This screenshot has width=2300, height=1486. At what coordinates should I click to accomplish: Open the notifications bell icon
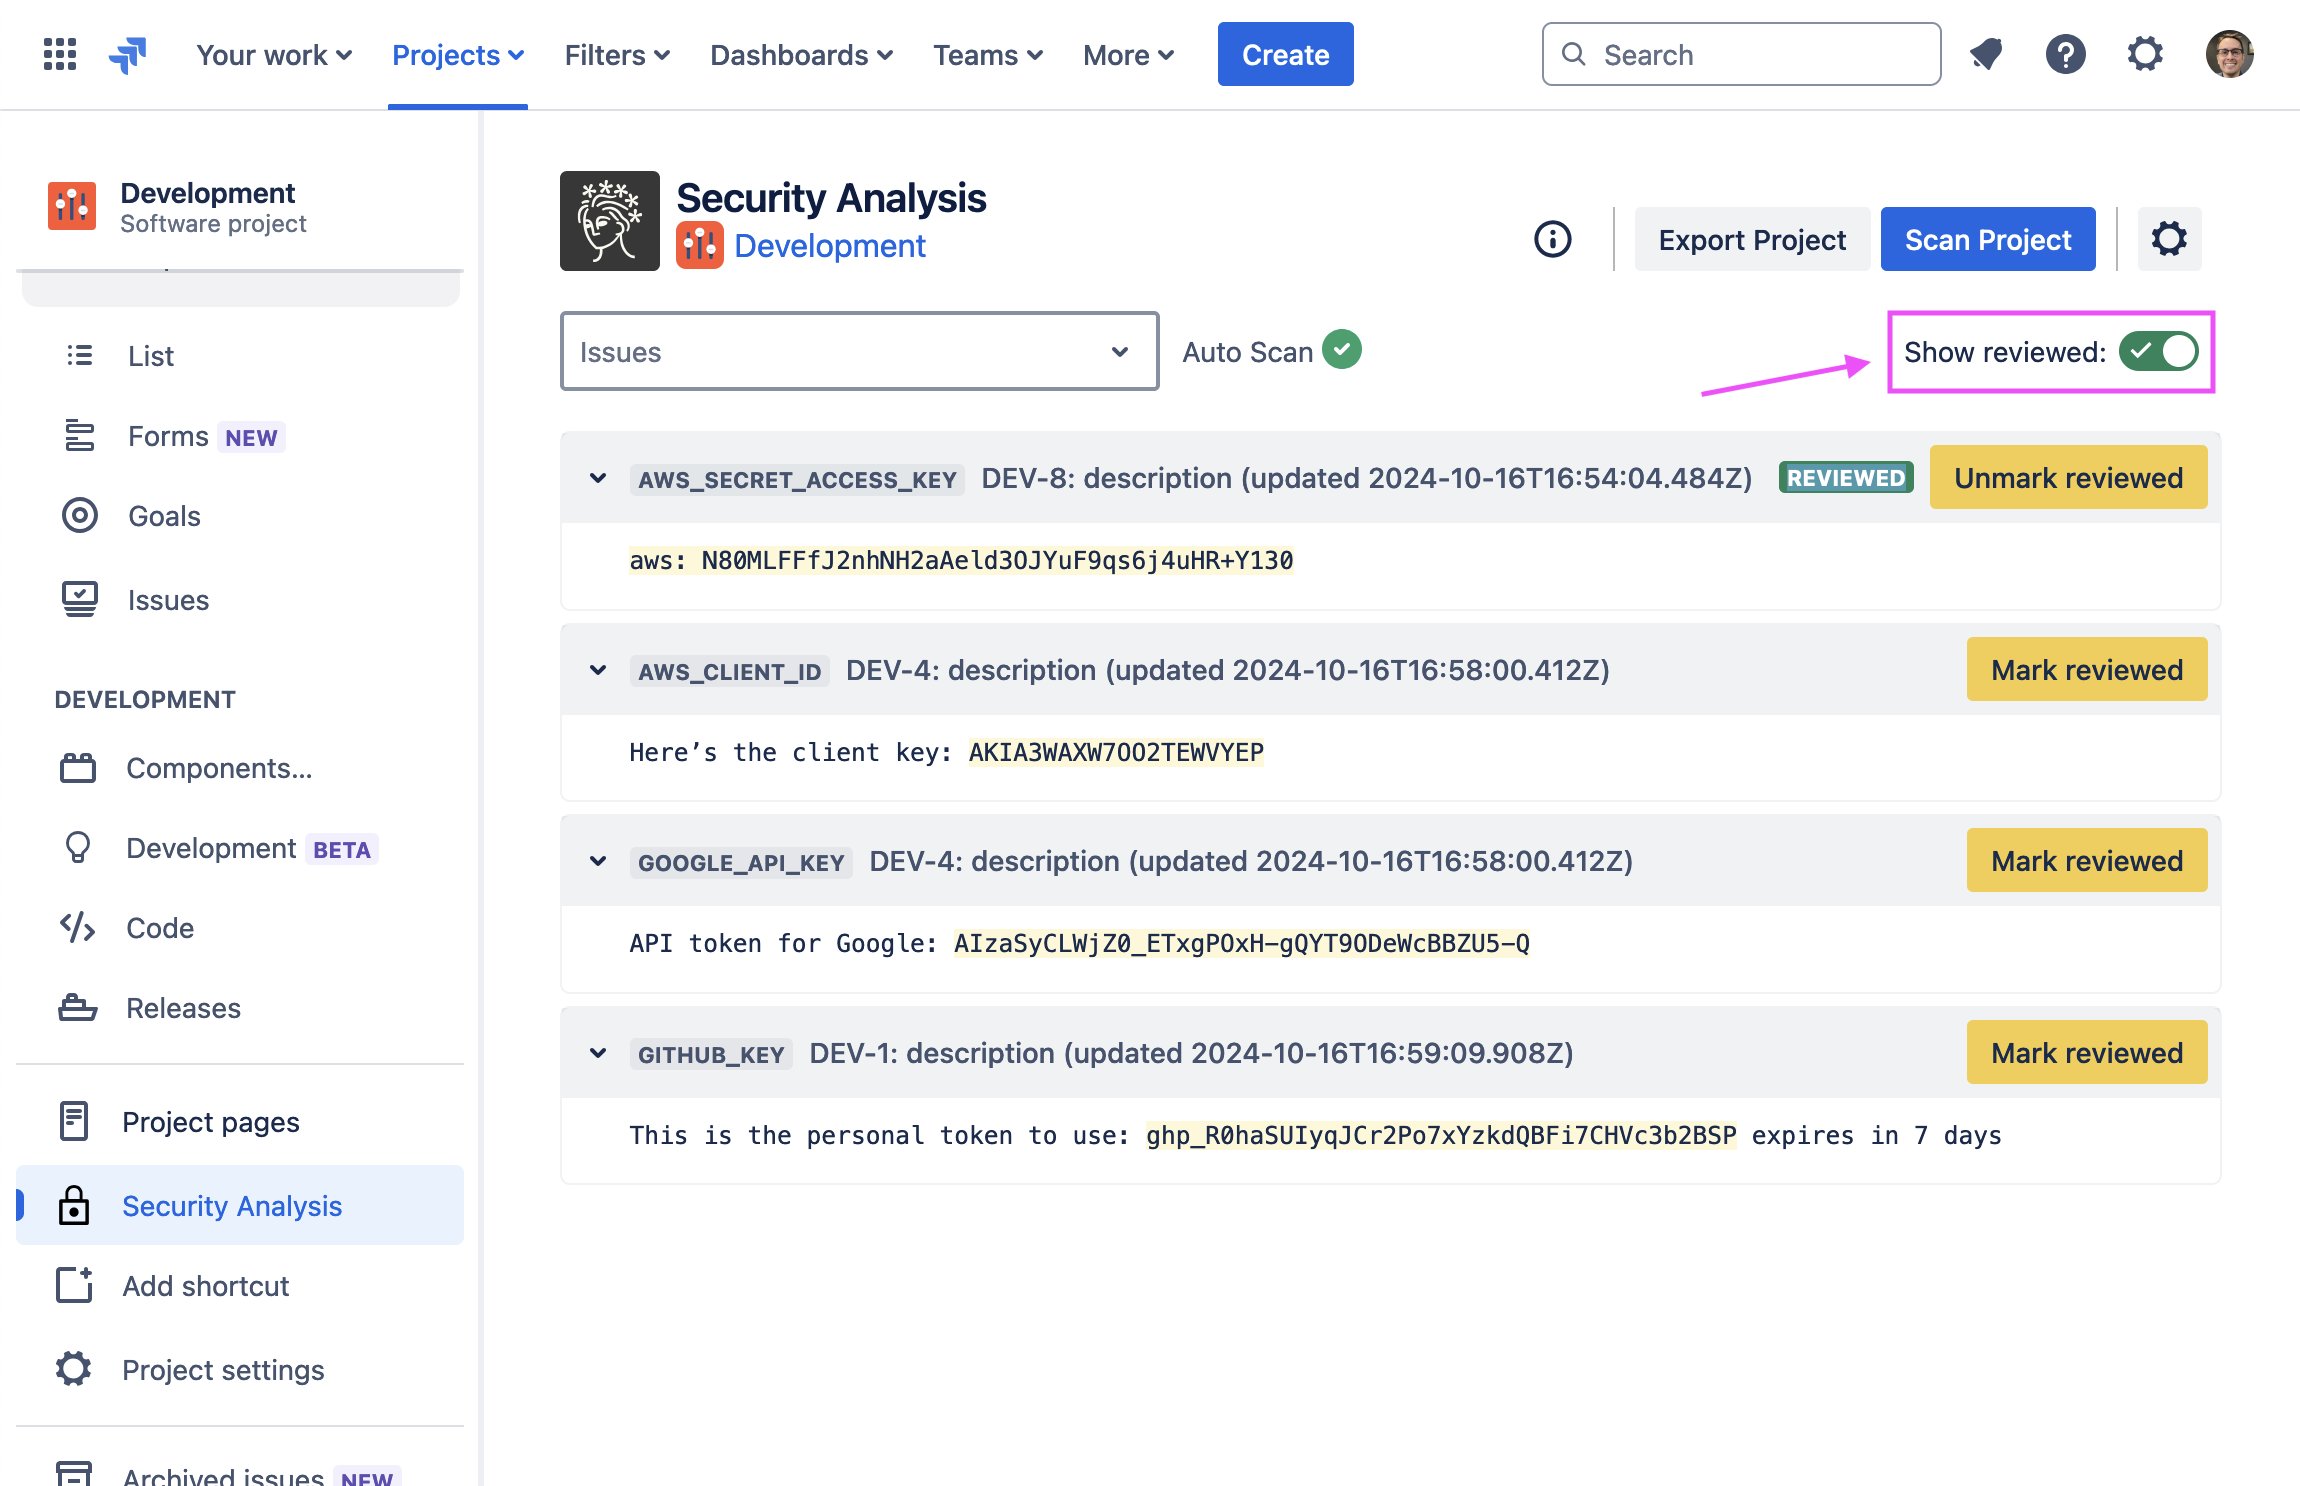[1985, 54]
